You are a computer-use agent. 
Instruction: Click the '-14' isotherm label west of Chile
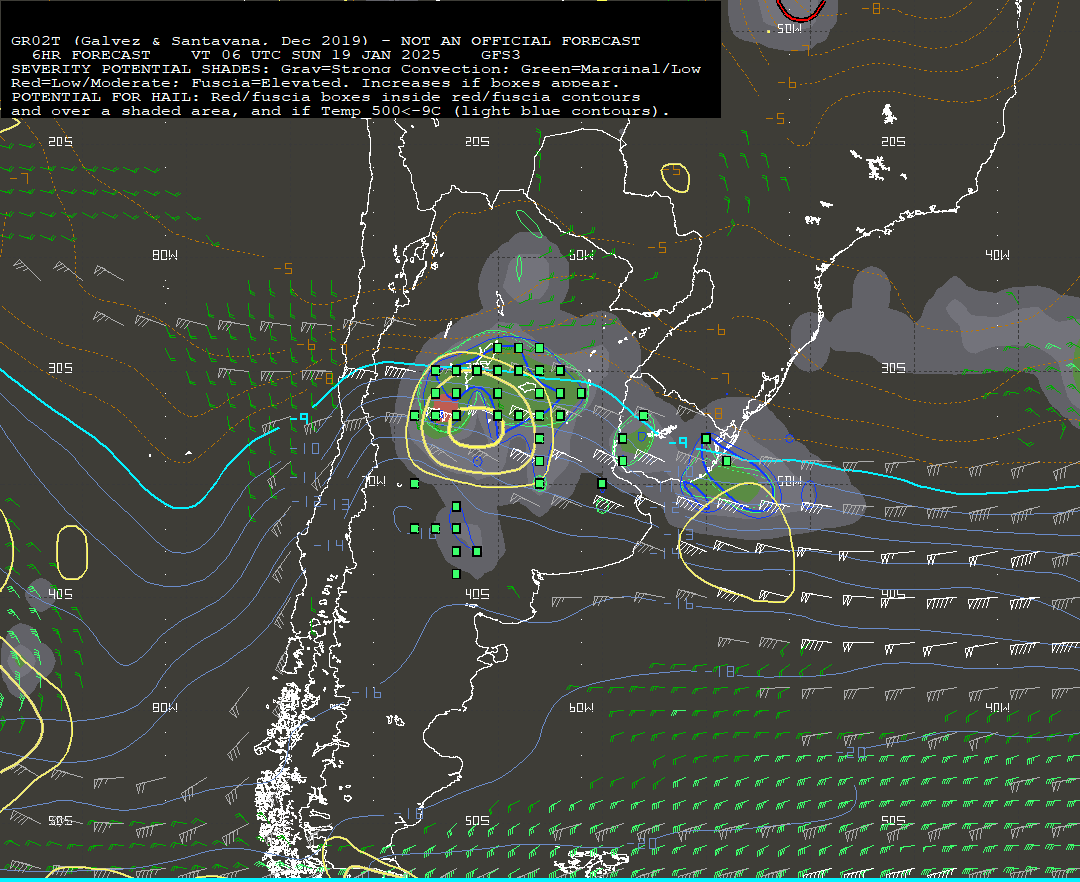point(328,545)
